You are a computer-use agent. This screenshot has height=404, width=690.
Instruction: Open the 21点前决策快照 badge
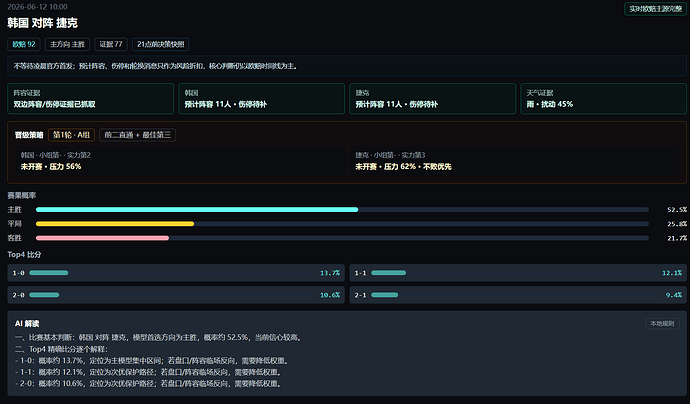pyautogui.click(x=161, y=44)
